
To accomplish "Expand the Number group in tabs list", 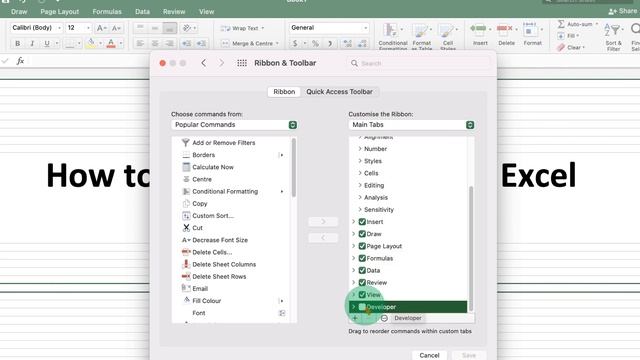I will pyautogui.click(x=360, y=149).
